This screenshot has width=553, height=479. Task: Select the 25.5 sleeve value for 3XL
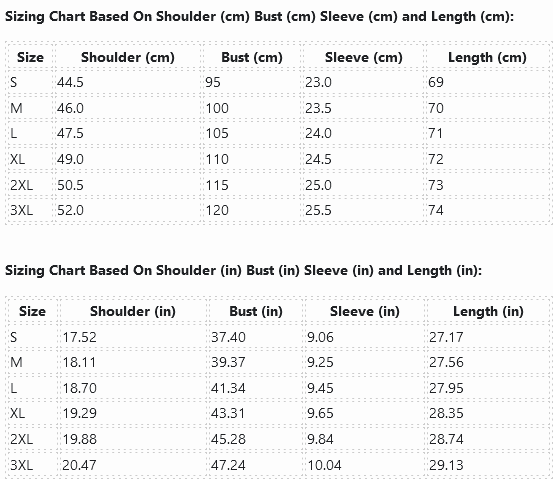pyautogui.click(x=318, y=210)
